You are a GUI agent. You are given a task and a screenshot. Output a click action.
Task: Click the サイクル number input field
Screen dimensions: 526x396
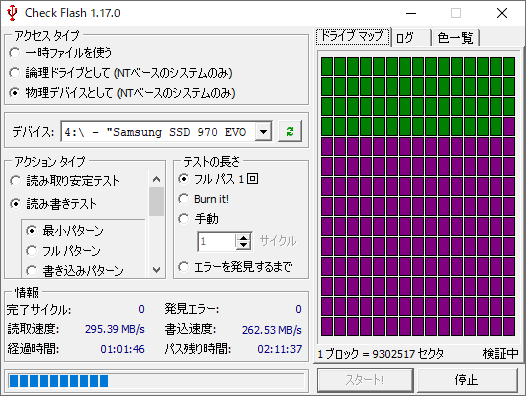click(x=217, y=241)
